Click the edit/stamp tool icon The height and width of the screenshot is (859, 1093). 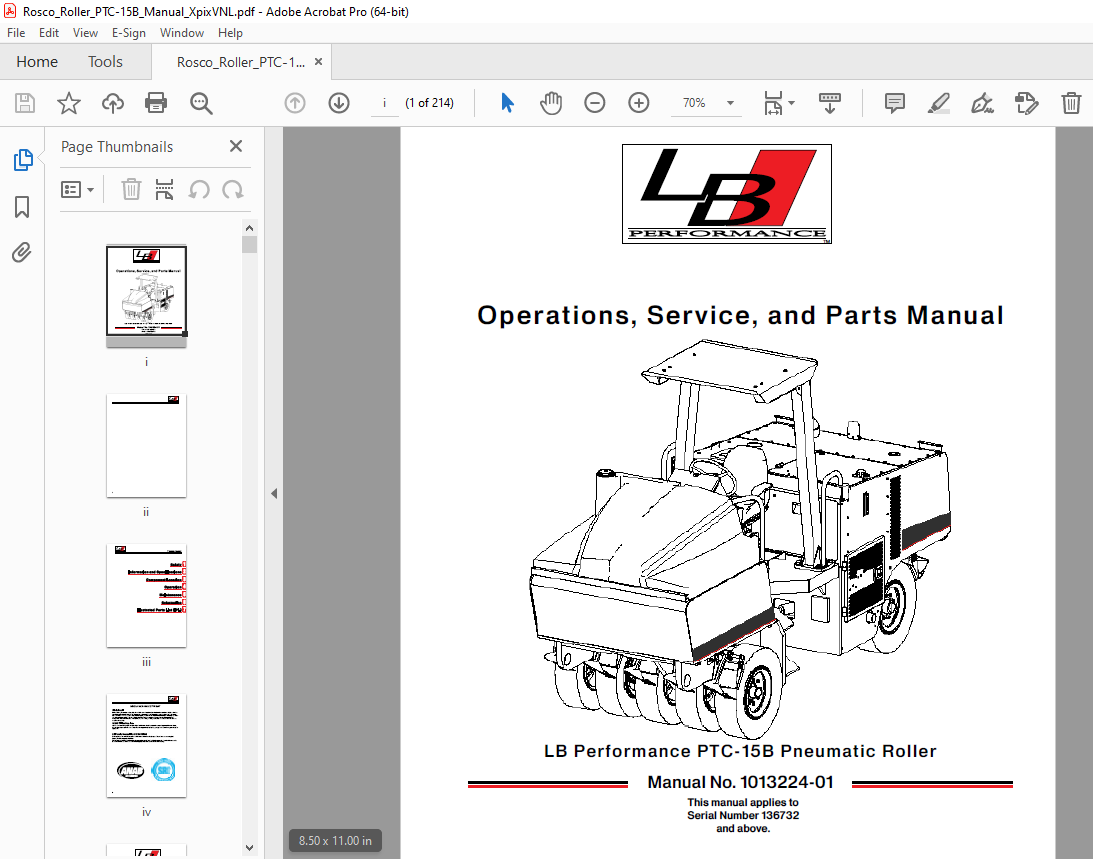1027,103
